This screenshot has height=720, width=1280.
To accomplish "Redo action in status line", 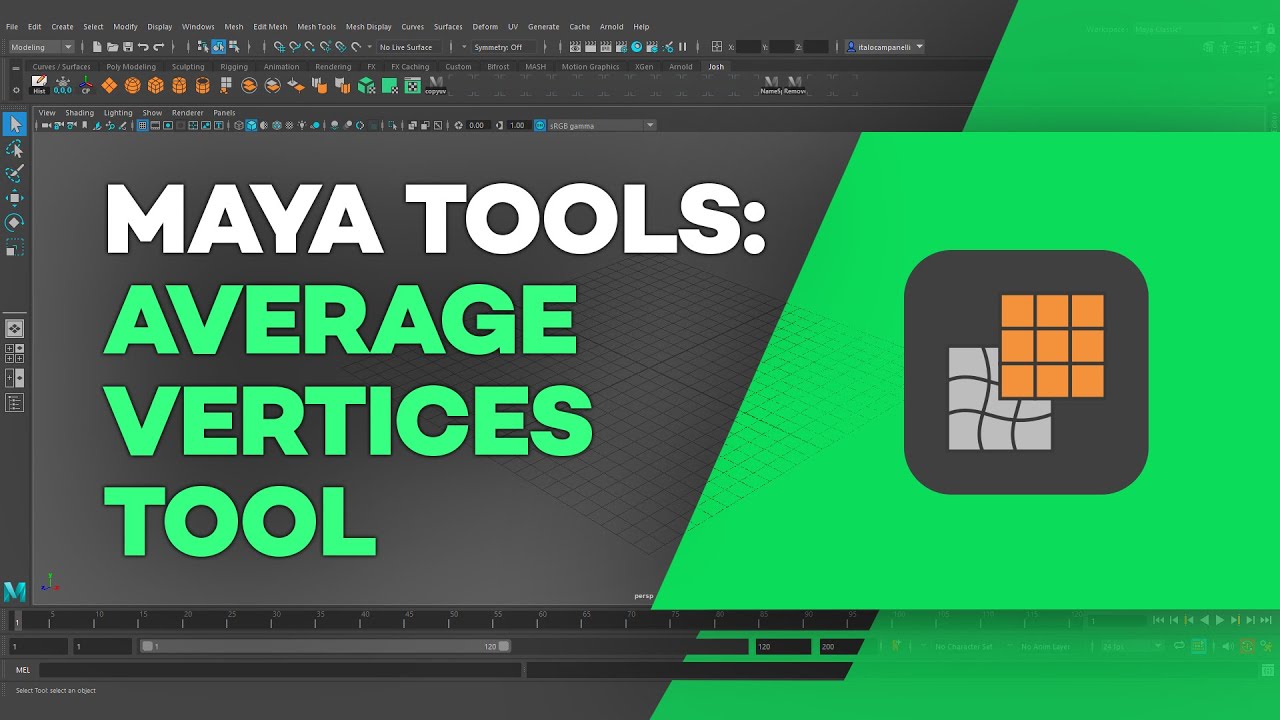I will (x=158, y=47).
